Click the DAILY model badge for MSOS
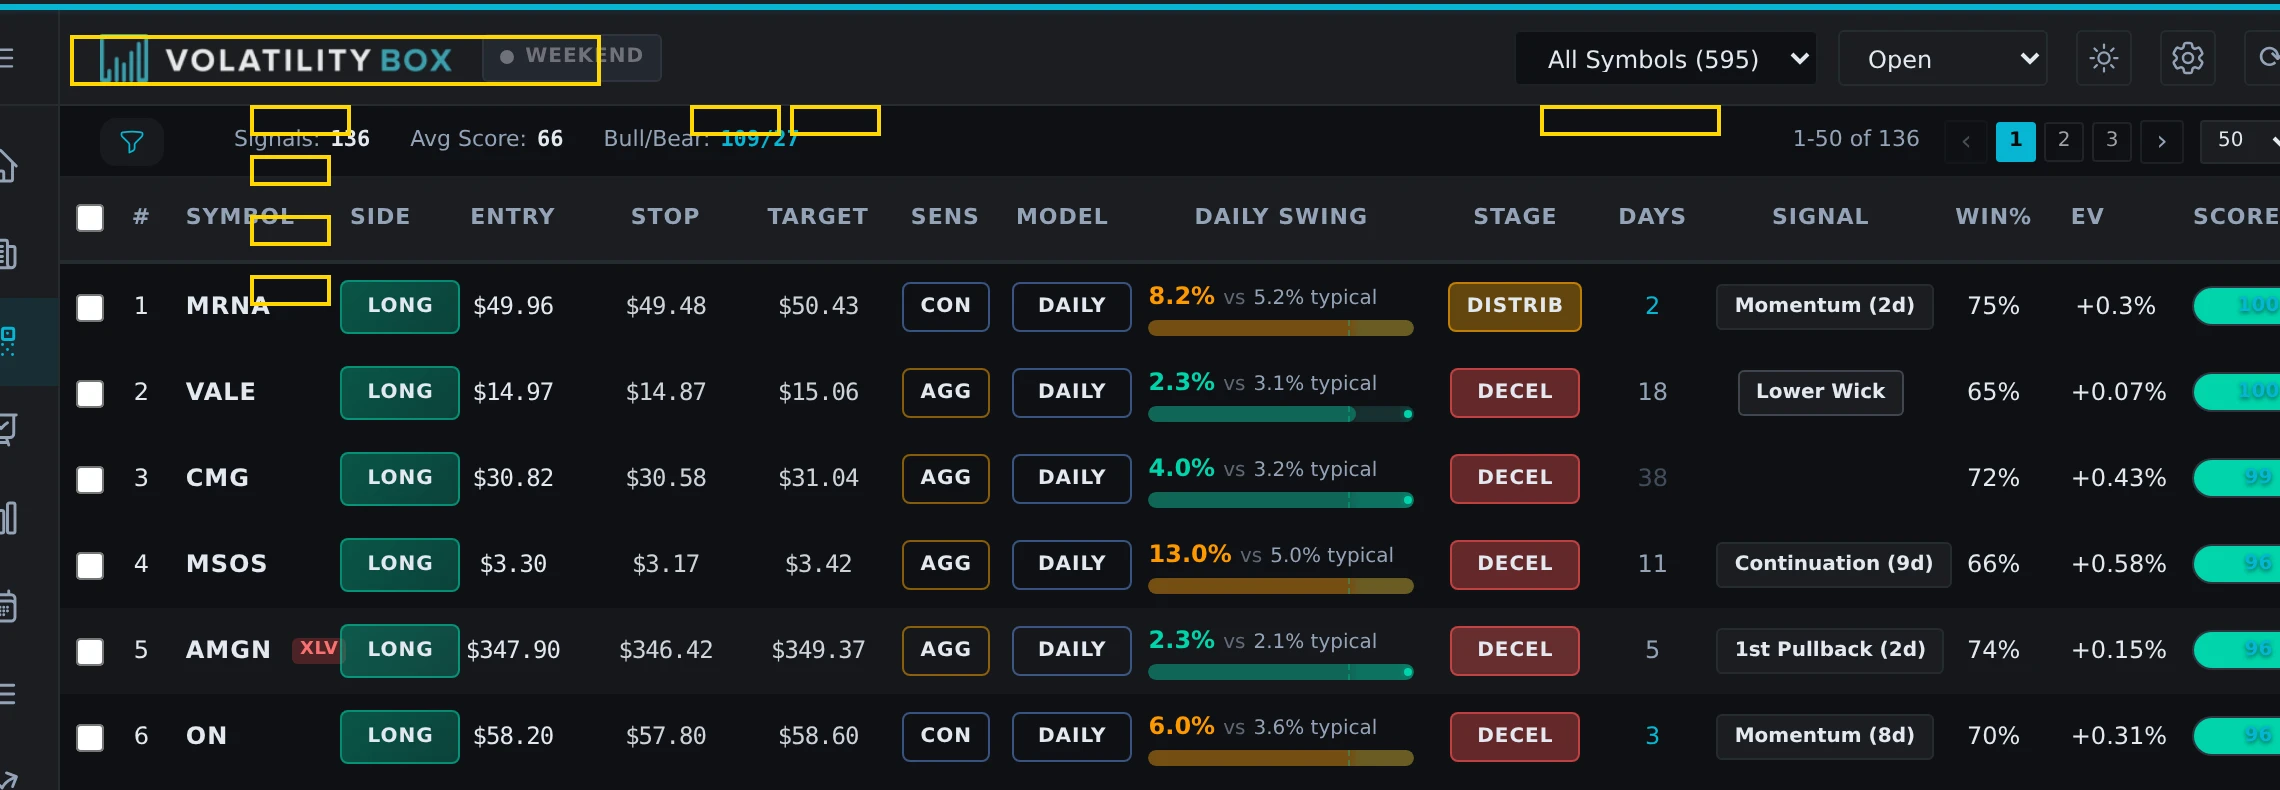 pos(1071,564)
